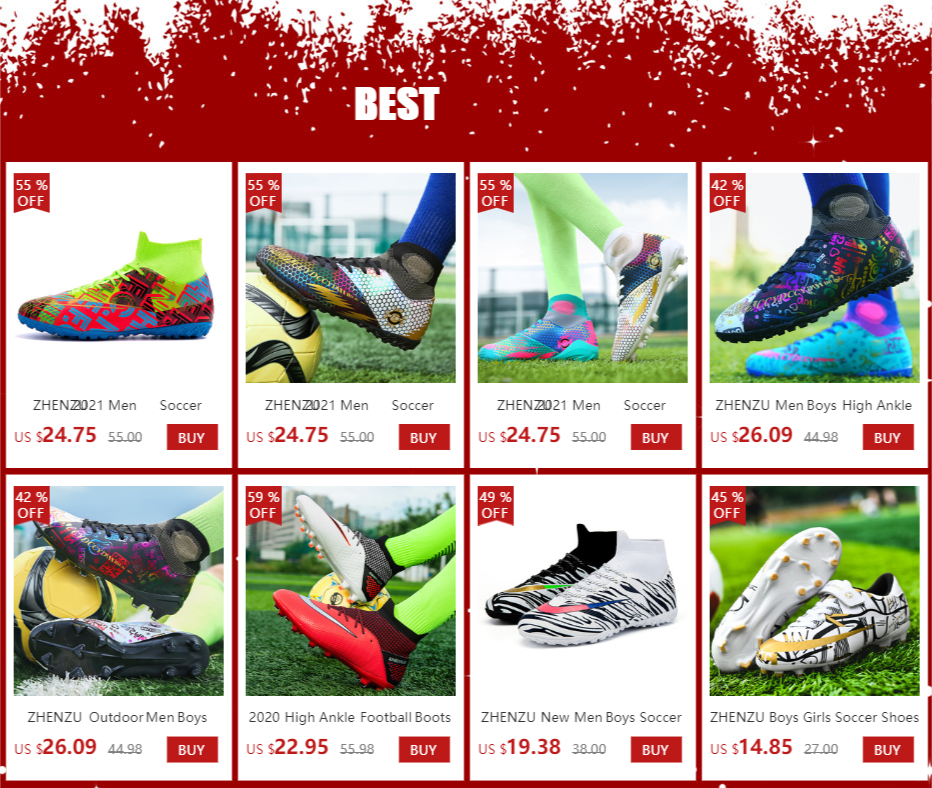Click the 59% OFF discount badge
Image resolution: width=932 pixels, height=788 pixels.
(263, 505)
